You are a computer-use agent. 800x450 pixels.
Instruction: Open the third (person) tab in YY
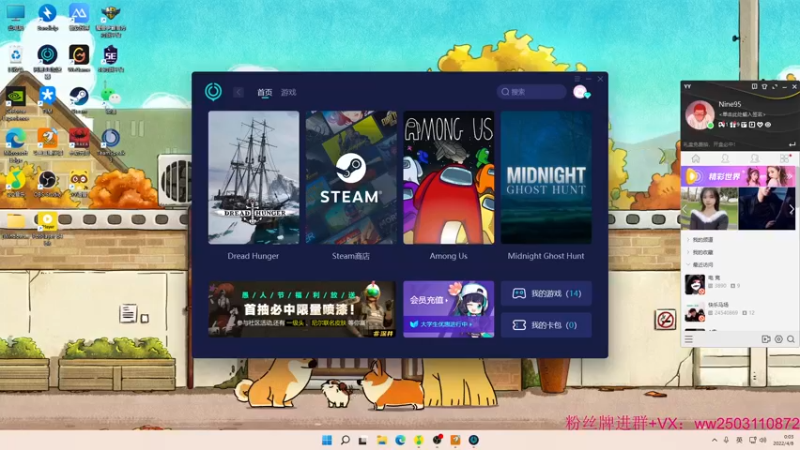tap(755, 159)
